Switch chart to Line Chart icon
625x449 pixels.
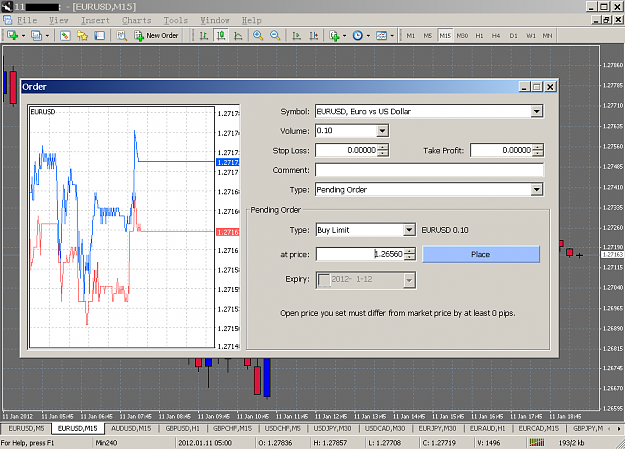point(238,35)
